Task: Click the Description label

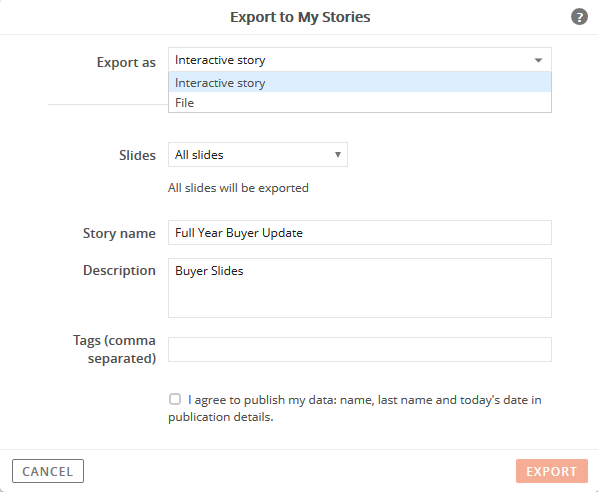Action: (119, 270)
